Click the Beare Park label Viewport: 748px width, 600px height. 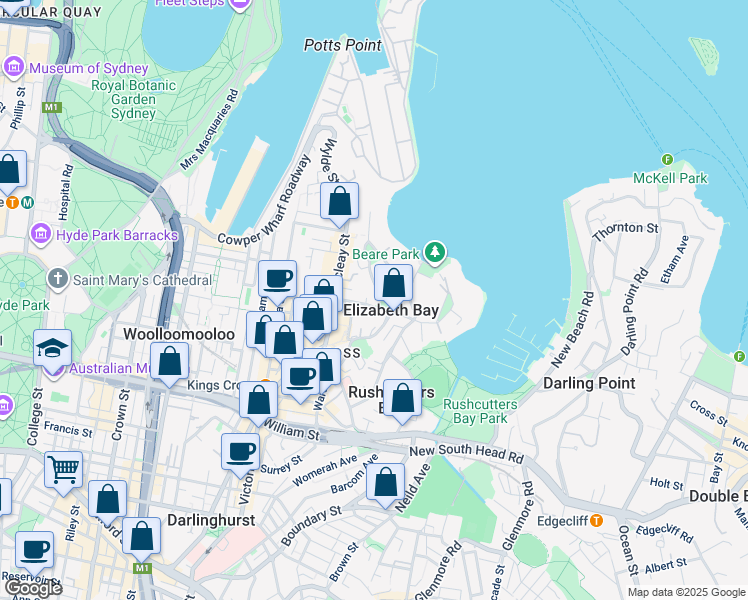point(385,254)
